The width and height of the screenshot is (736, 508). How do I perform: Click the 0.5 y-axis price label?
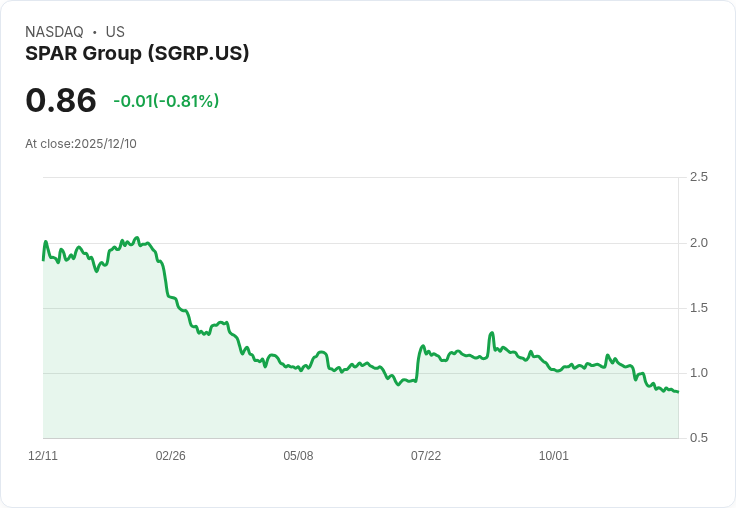click(x=698, y=438)
